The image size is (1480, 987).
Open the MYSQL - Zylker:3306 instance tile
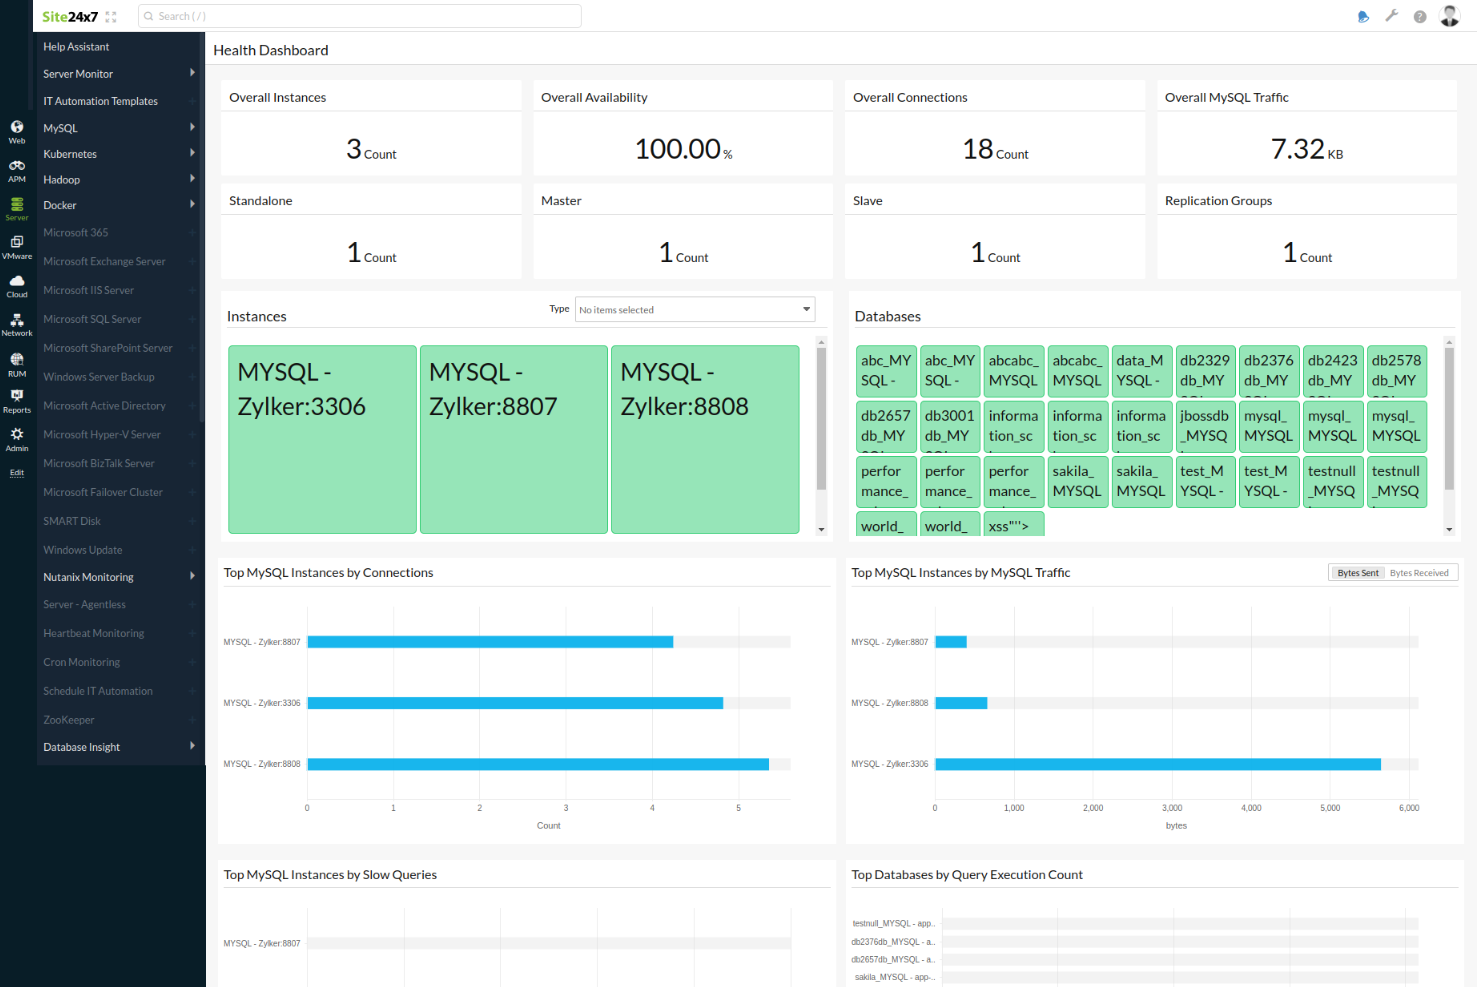(322, 438)
